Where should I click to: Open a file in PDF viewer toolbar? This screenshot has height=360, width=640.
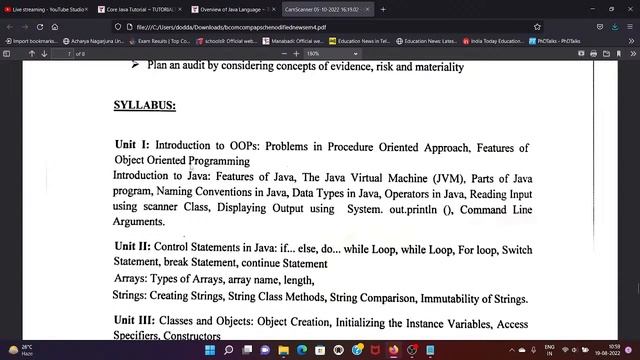tap(606, 53)
